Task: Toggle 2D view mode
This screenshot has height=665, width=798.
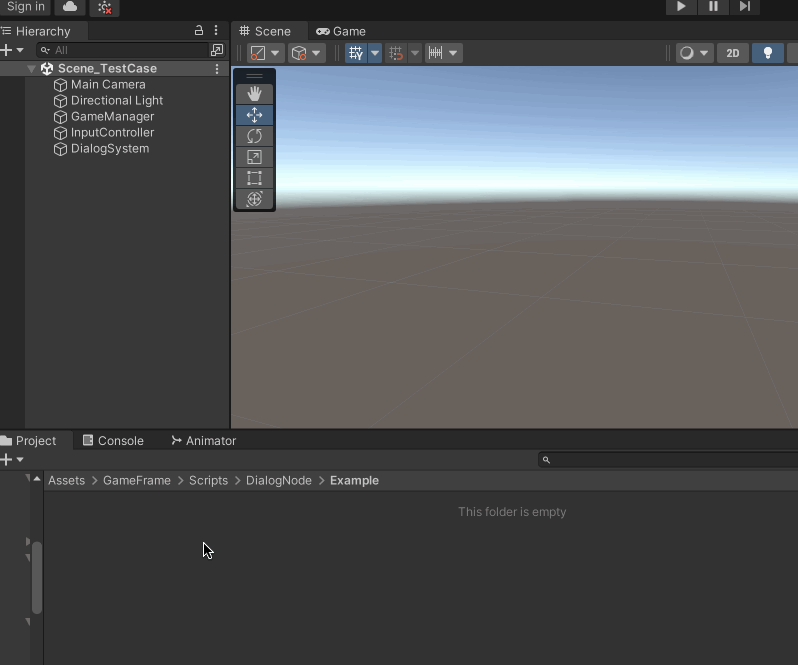Action: click(x=732, y=53)
